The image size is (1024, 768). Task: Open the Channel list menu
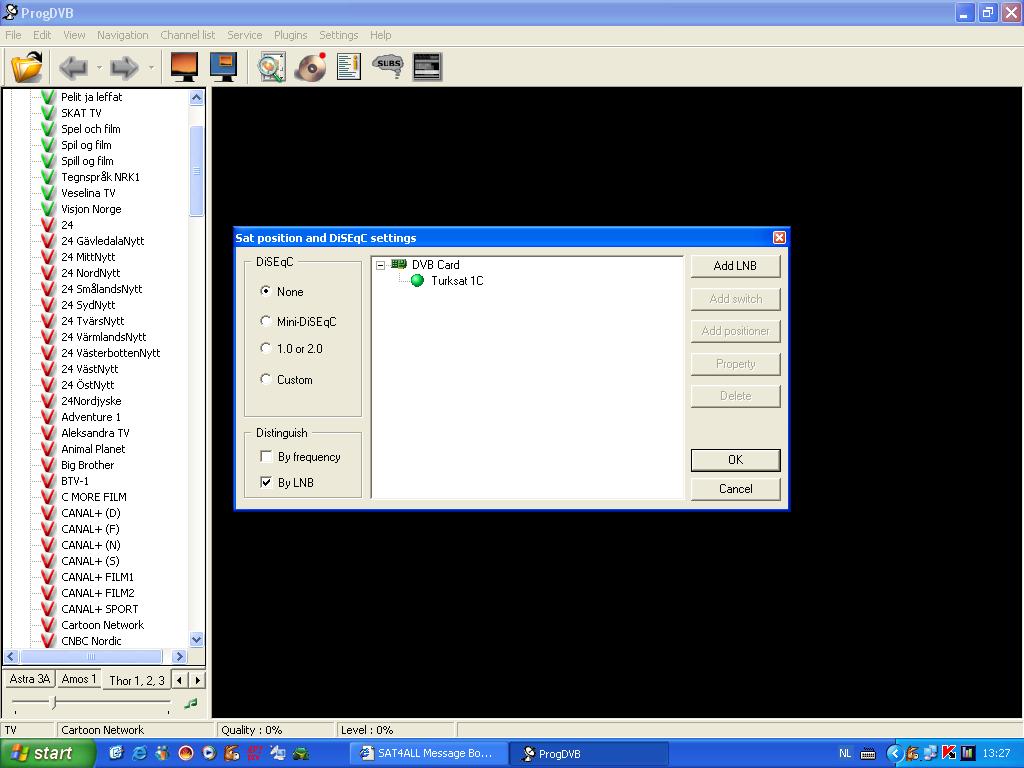pyautogui.click(x=187, y=35)
